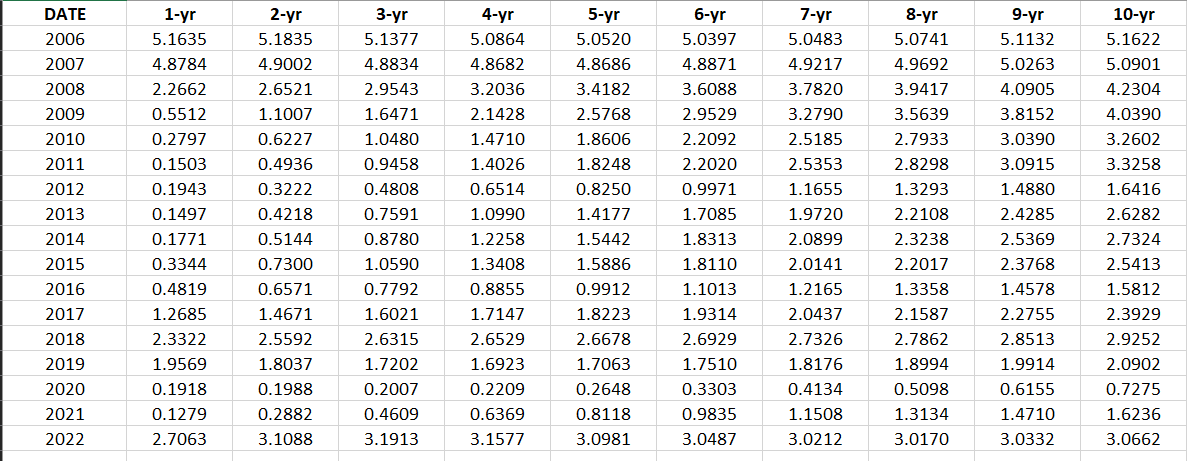Select the 2015 6-yr value 1.8110
The width and height of the screenshot is (1187, 461).
click(x=709, y=264)
